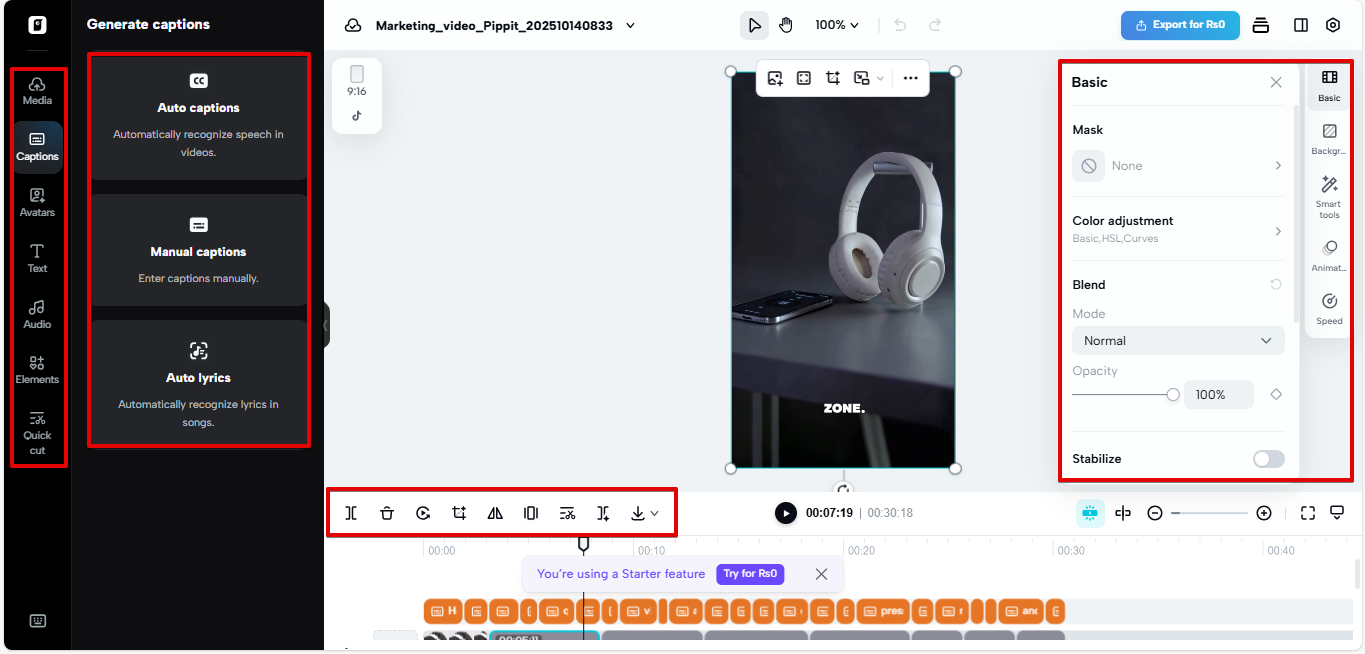The height and width of the screenshot is (654, 1365).
Task: Switch to the Animation tab on the right
Action: [x=1328, y=255]
